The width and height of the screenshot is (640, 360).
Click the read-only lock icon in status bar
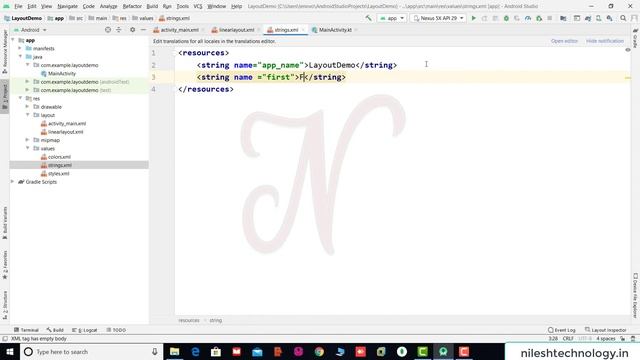tap(623, 339)
